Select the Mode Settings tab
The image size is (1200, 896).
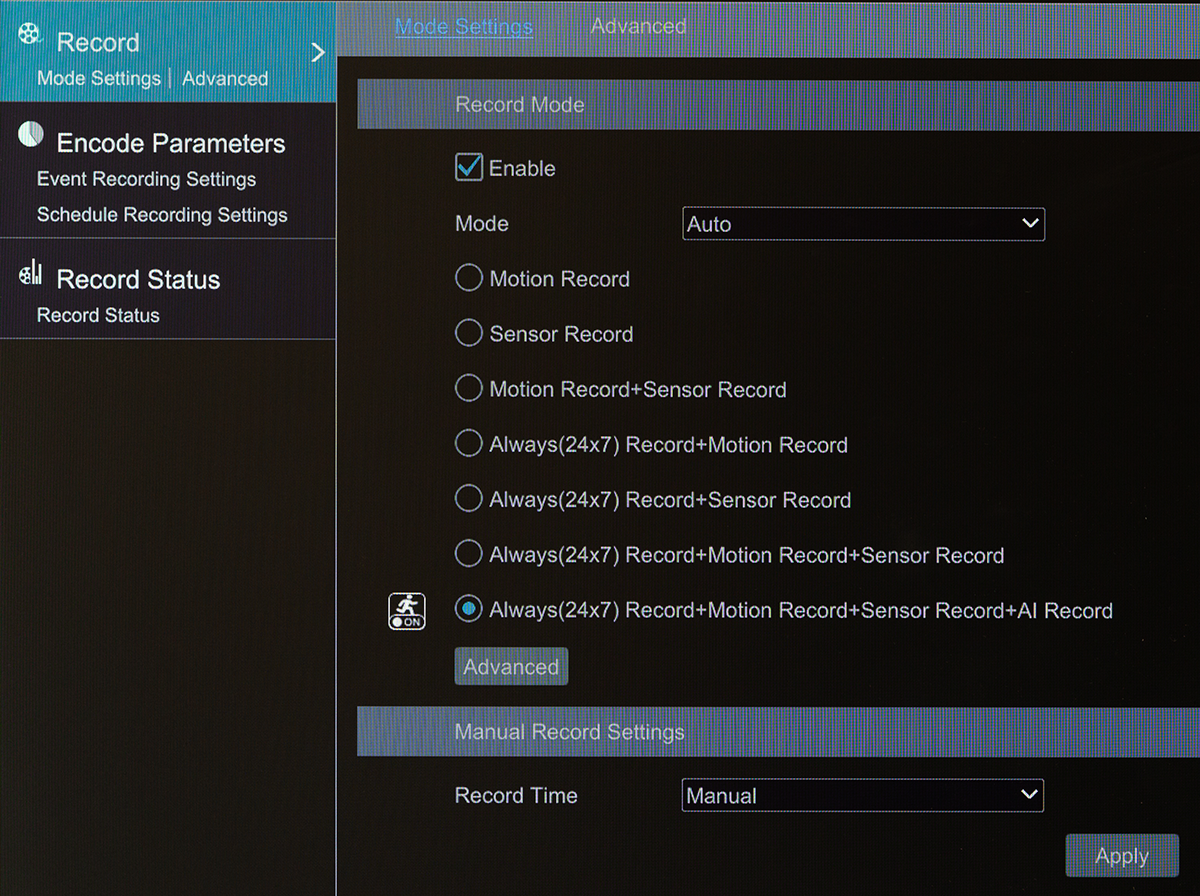pyautogui.click(x=463, y=26)
